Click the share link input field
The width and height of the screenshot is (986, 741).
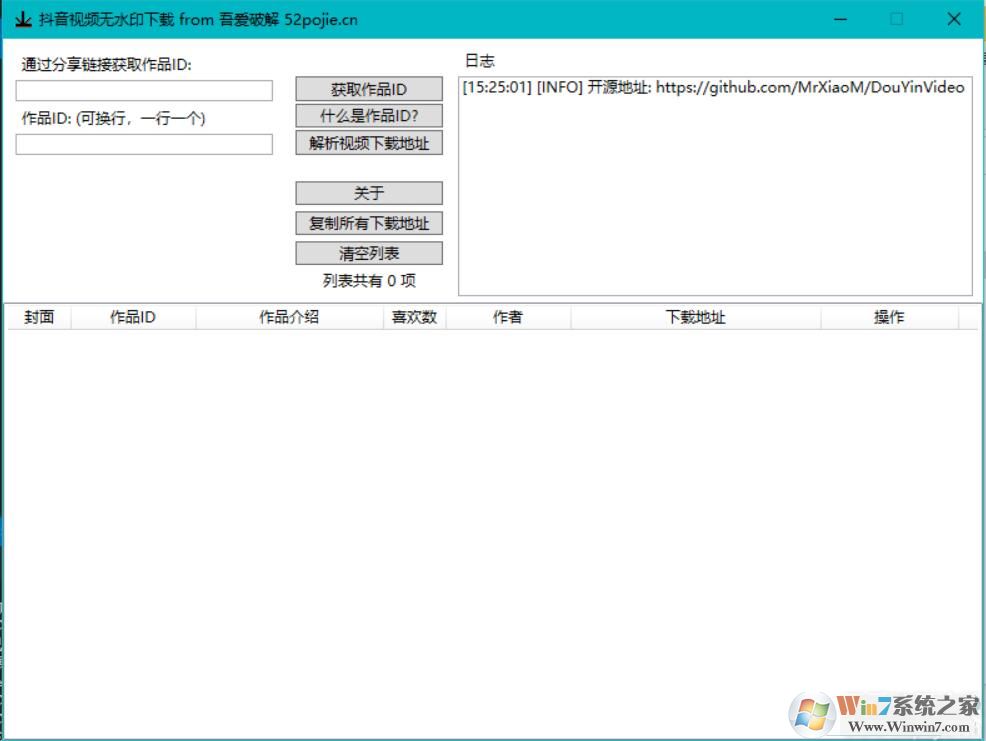point(143,90)
